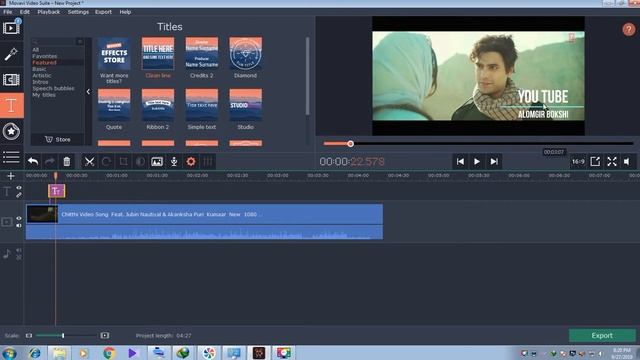The height and width of the screenshot is (360, 640).
Task: Select the Effects Store thumbnail
Action: 114,53
